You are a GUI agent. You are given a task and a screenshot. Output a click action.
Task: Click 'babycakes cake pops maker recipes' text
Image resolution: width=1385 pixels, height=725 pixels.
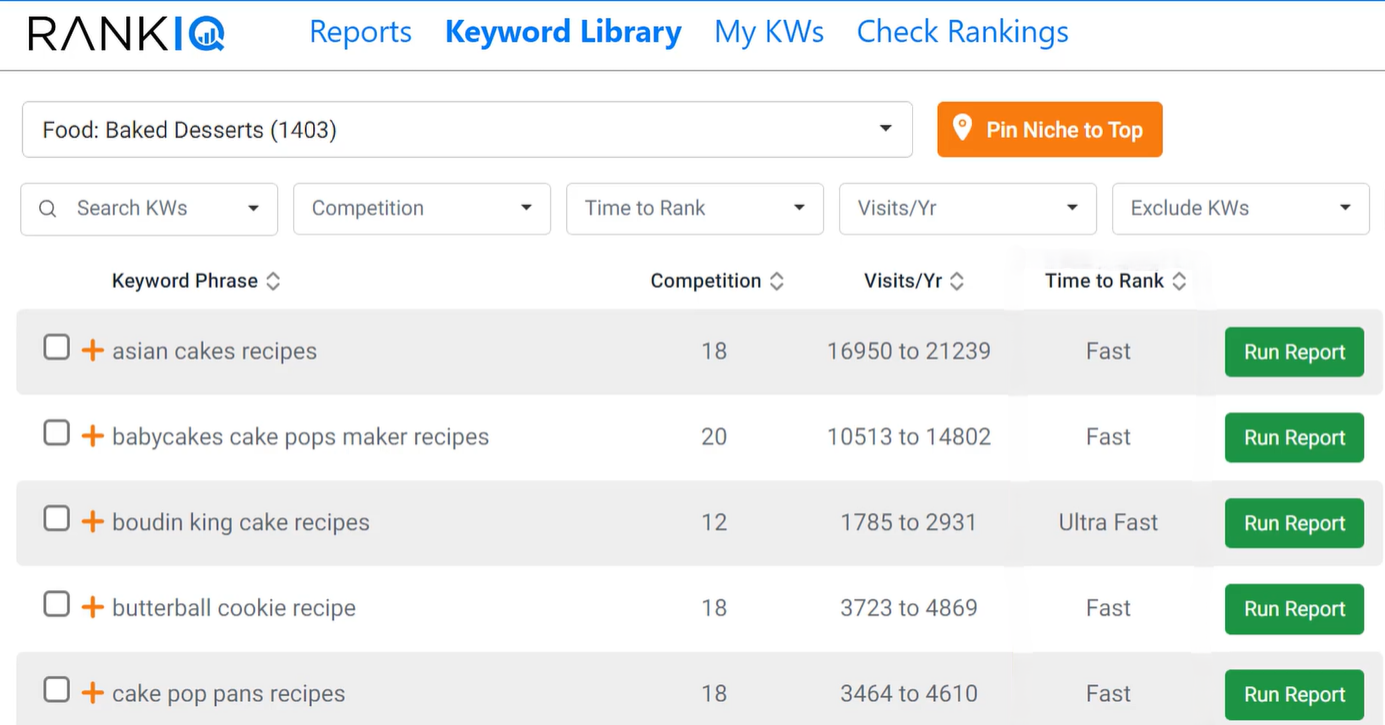coord(300,437)
